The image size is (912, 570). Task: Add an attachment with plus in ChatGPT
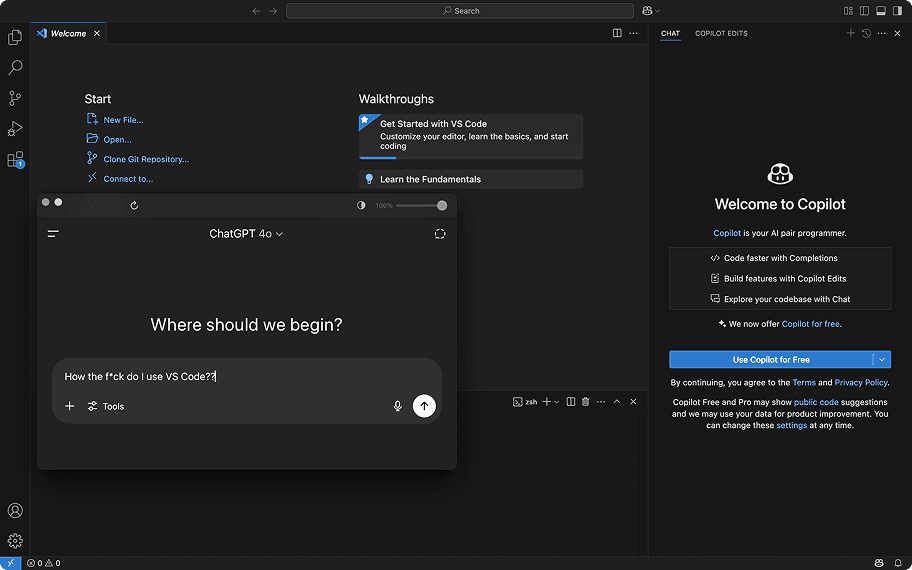pos(70,406)
